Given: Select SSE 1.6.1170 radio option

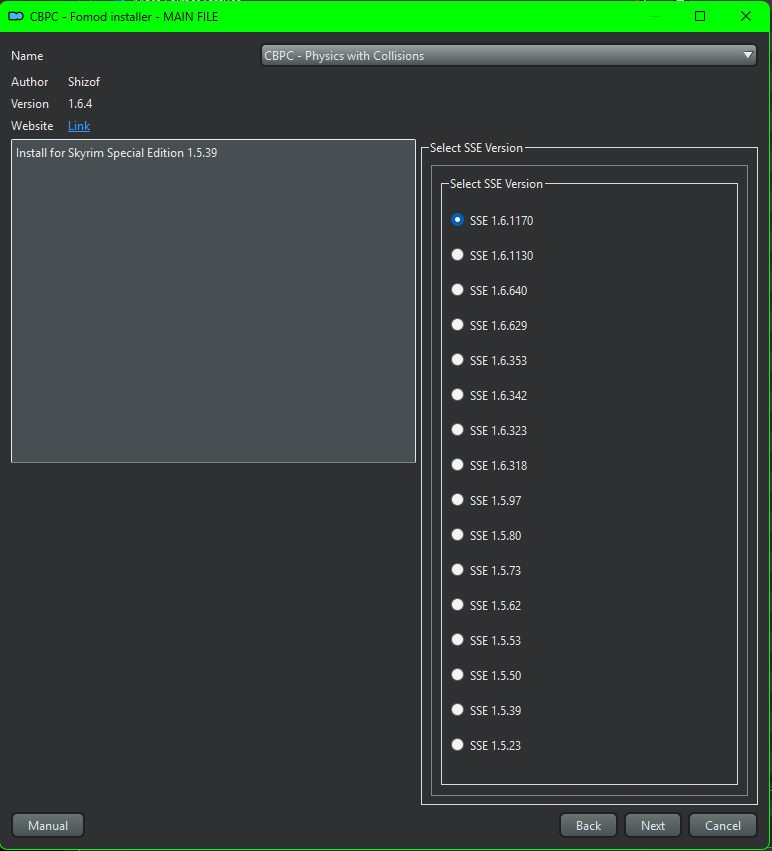Looking at the screenshot, I should pyautogui.click(x=457, y=220).
